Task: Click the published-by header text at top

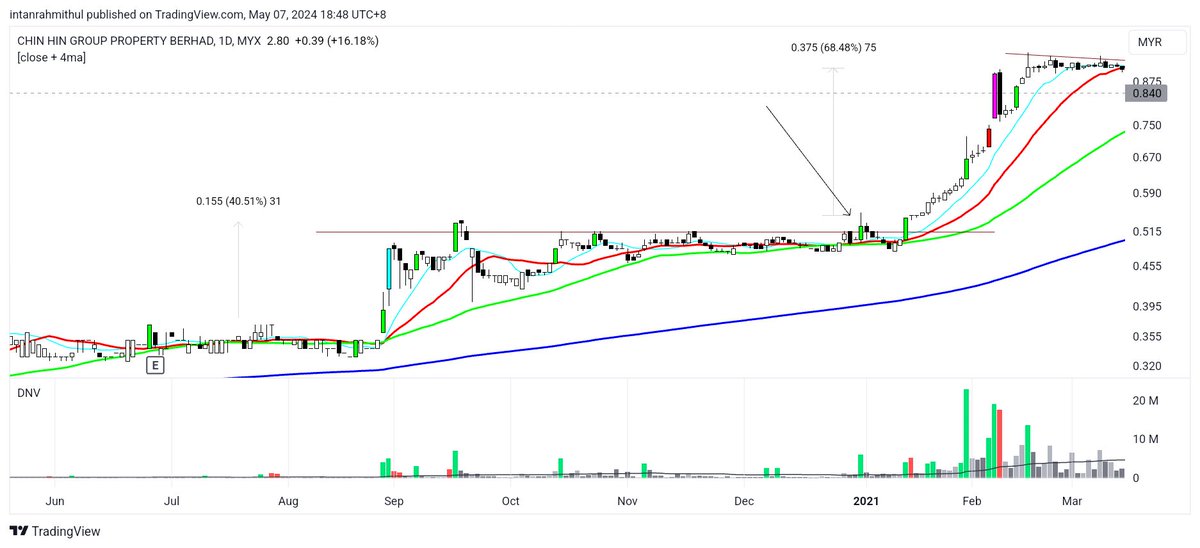Action: coord(200,14)
